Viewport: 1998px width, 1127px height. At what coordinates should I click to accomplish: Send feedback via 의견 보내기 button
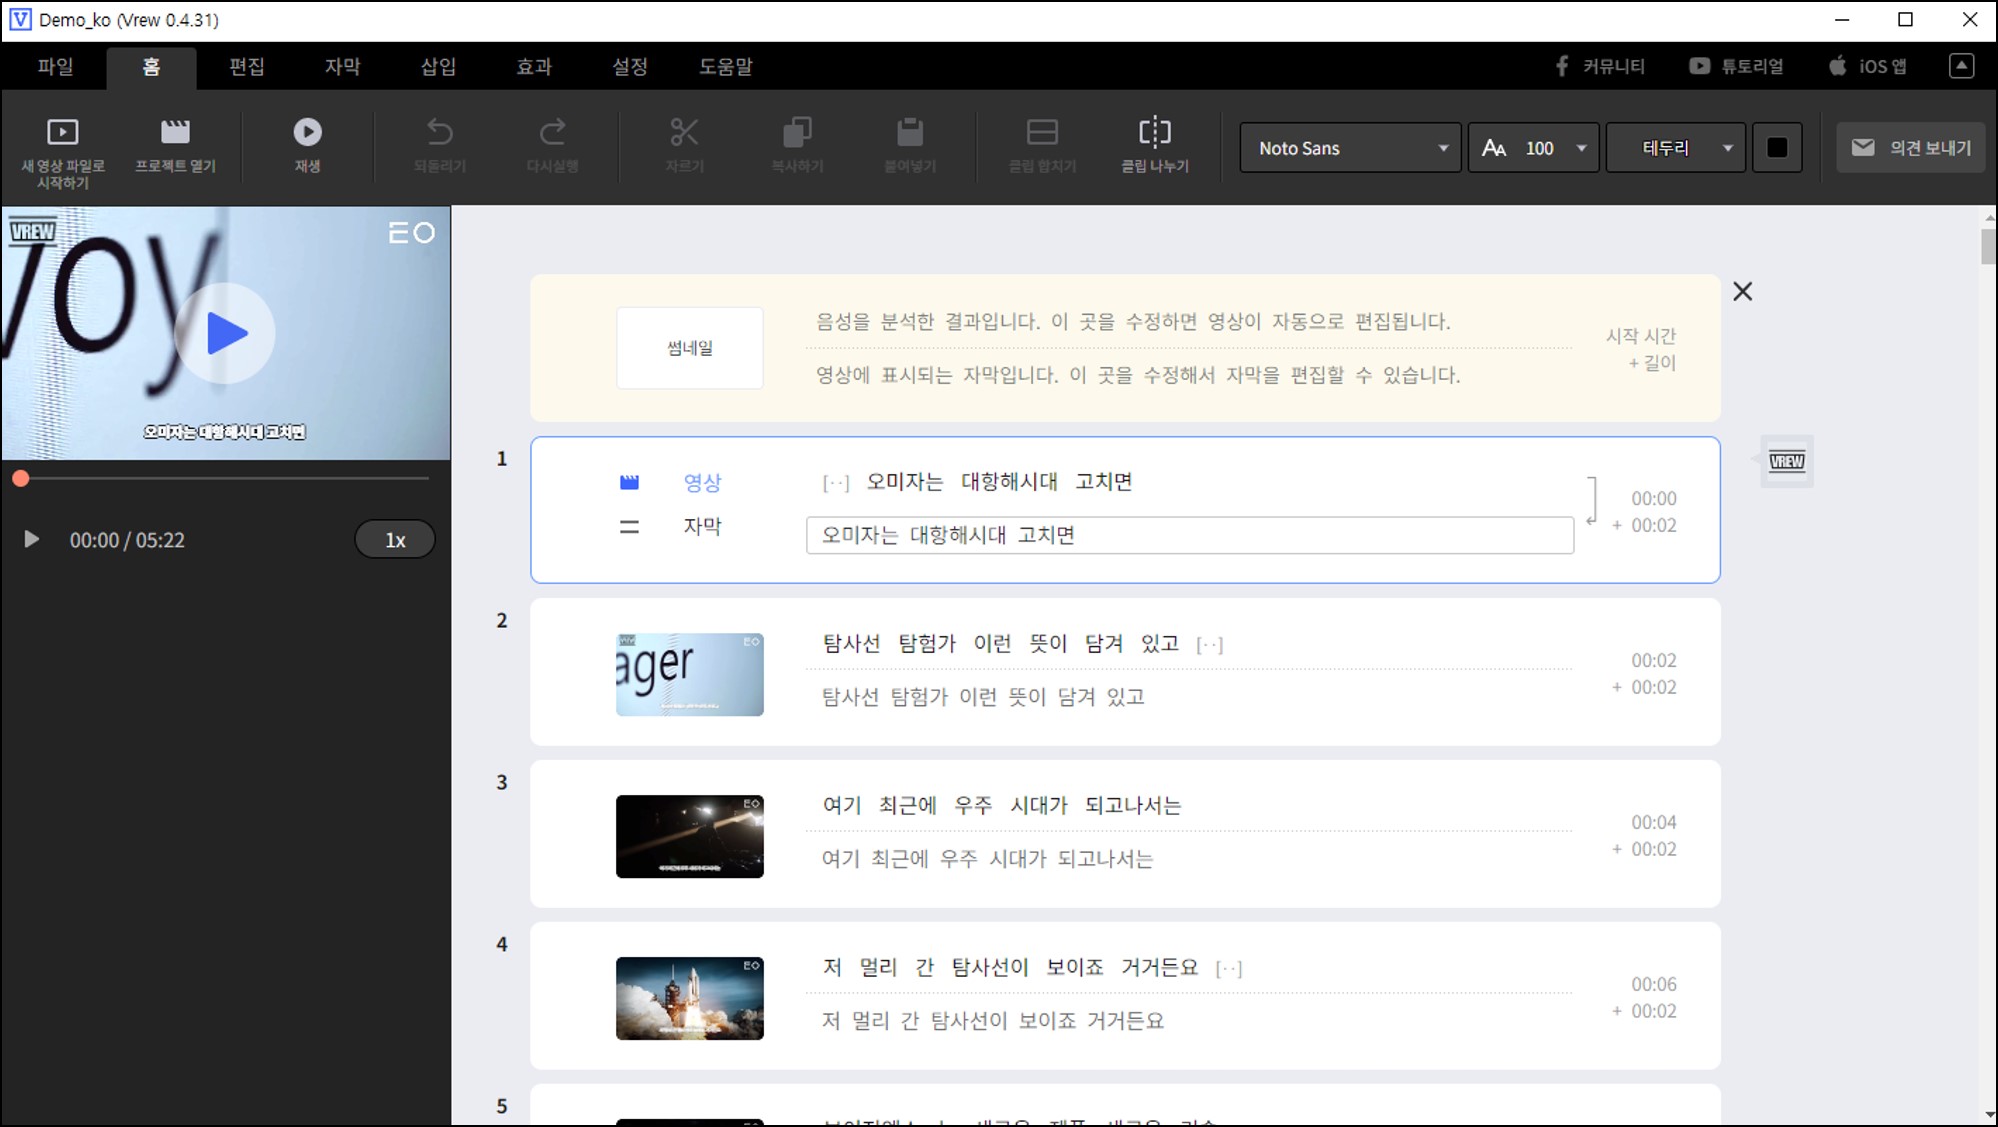tap(1911, 148)
